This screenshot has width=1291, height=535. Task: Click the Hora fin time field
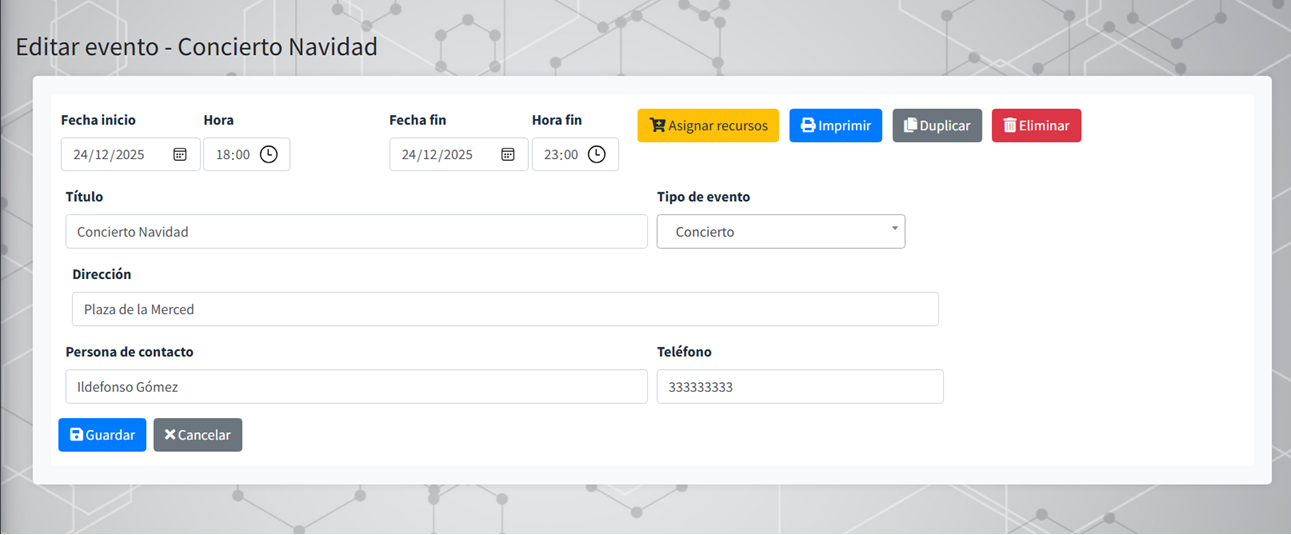(x=575, y=154)
